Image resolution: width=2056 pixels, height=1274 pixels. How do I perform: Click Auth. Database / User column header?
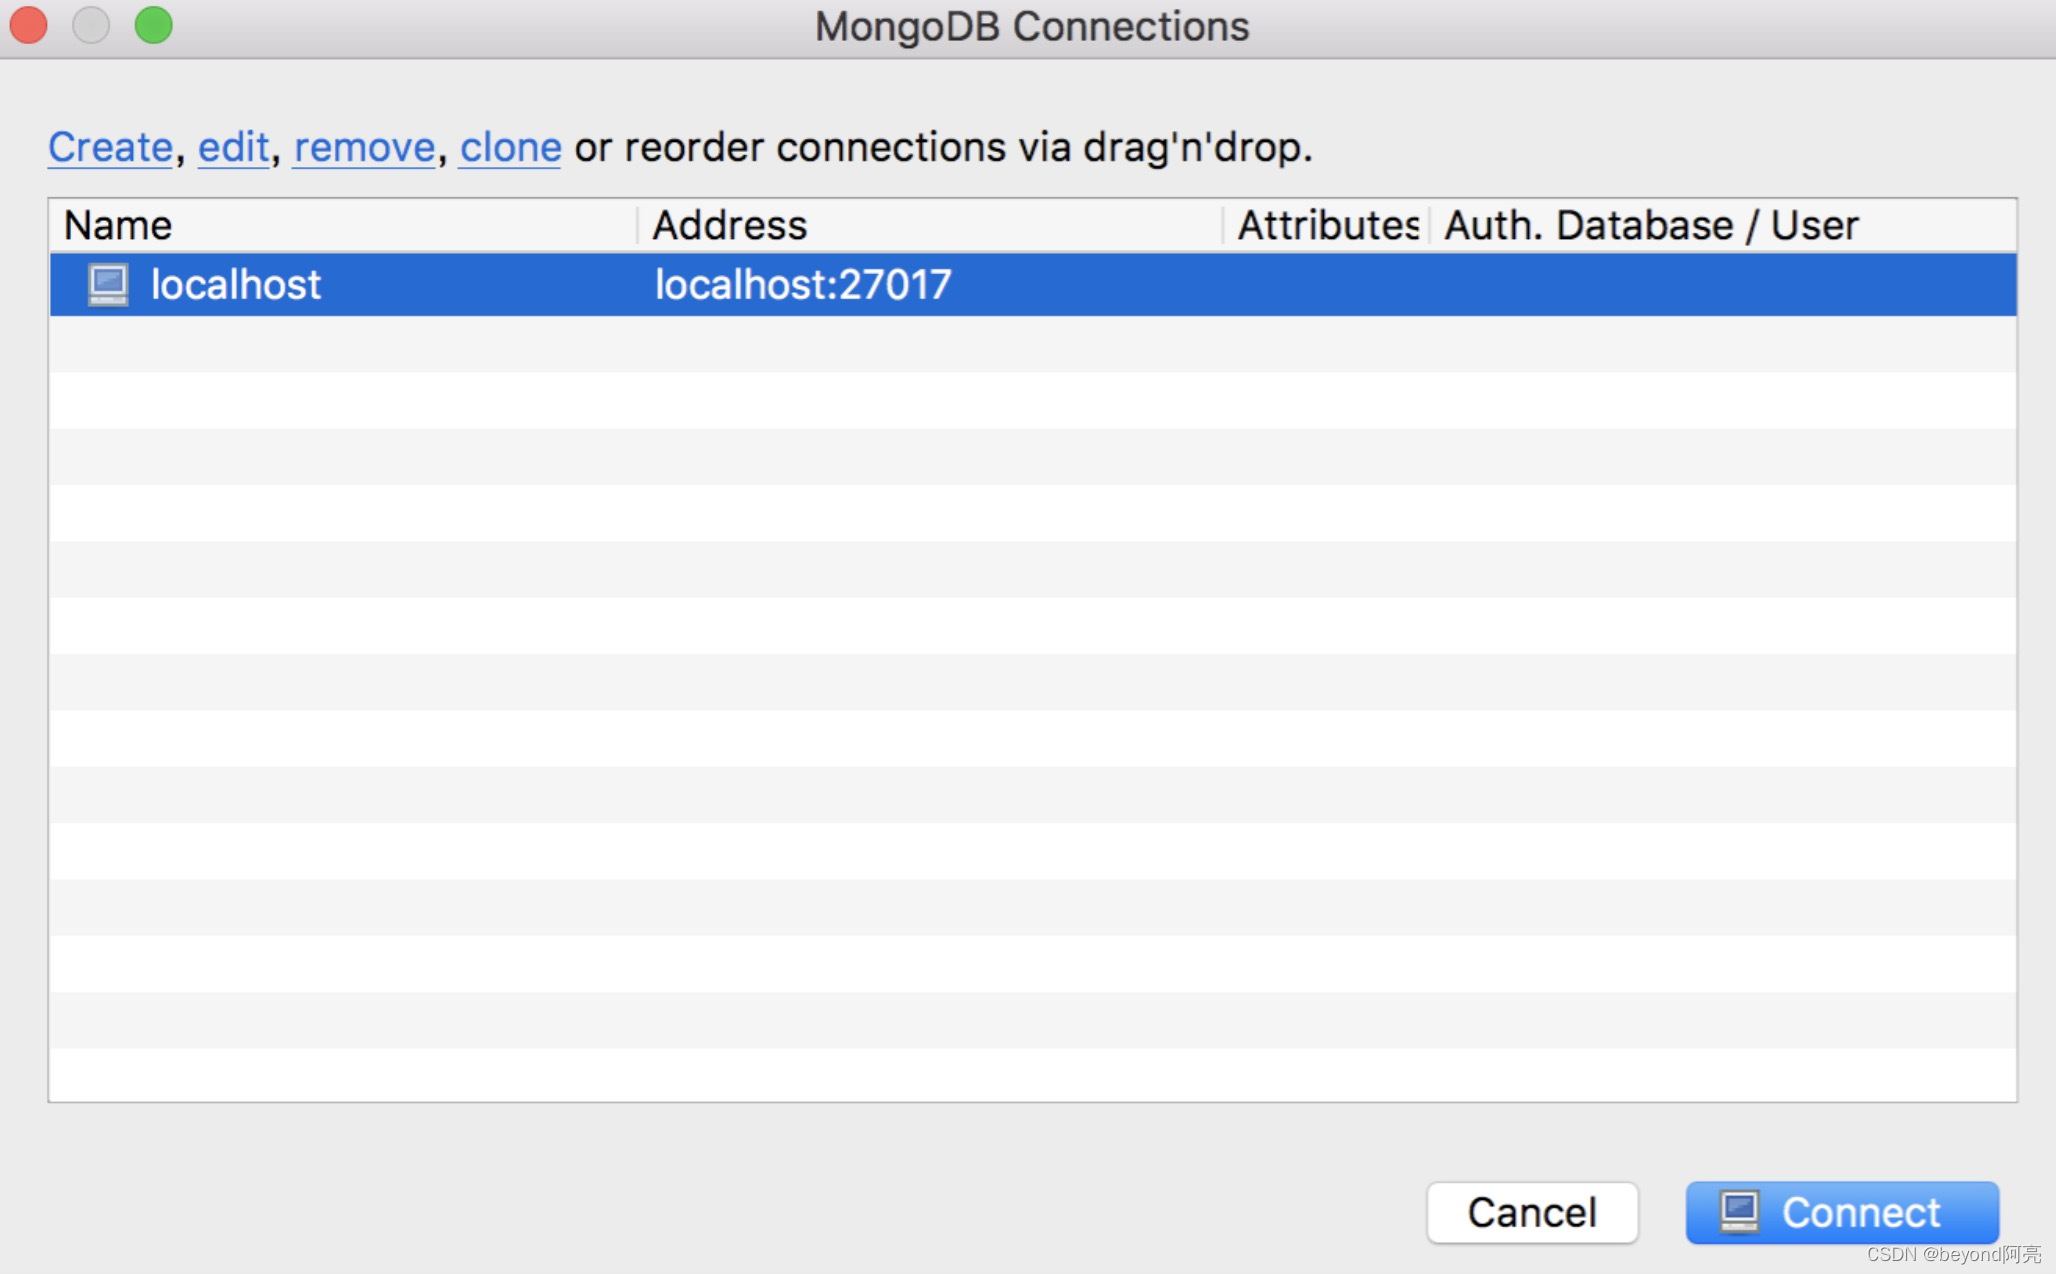(1650, 225)
